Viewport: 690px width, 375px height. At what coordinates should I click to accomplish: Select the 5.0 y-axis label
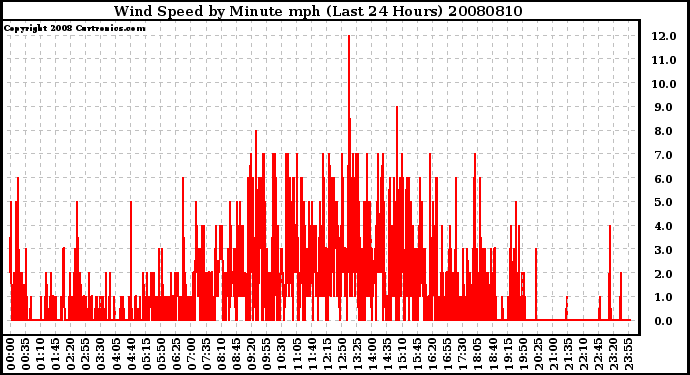click(664, 202)
